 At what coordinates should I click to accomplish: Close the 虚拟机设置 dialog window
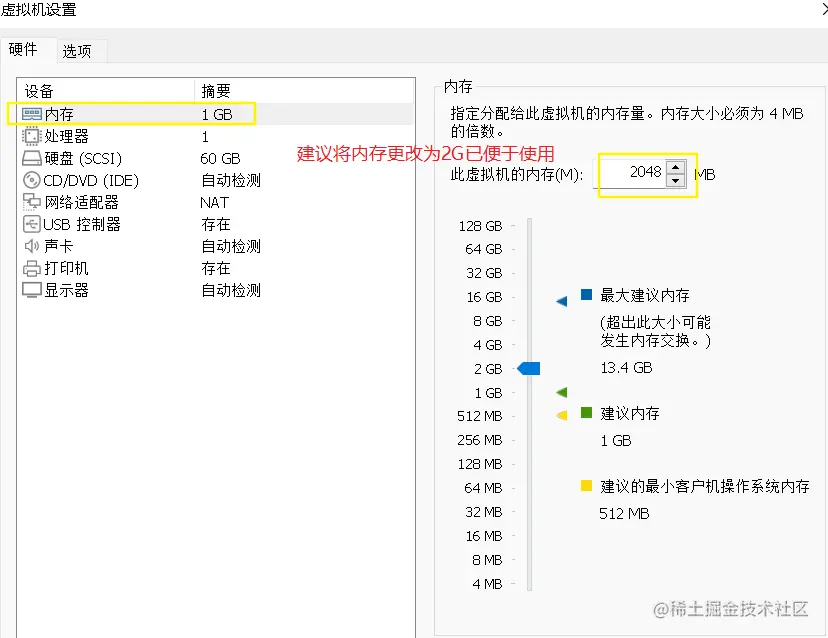(824, 9)
